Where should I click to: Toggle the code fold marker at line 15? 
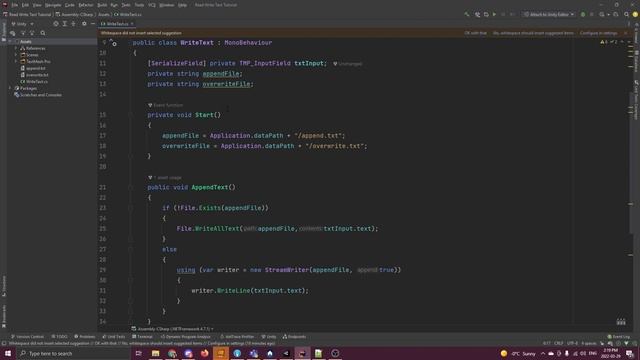[x=131, y=115]
